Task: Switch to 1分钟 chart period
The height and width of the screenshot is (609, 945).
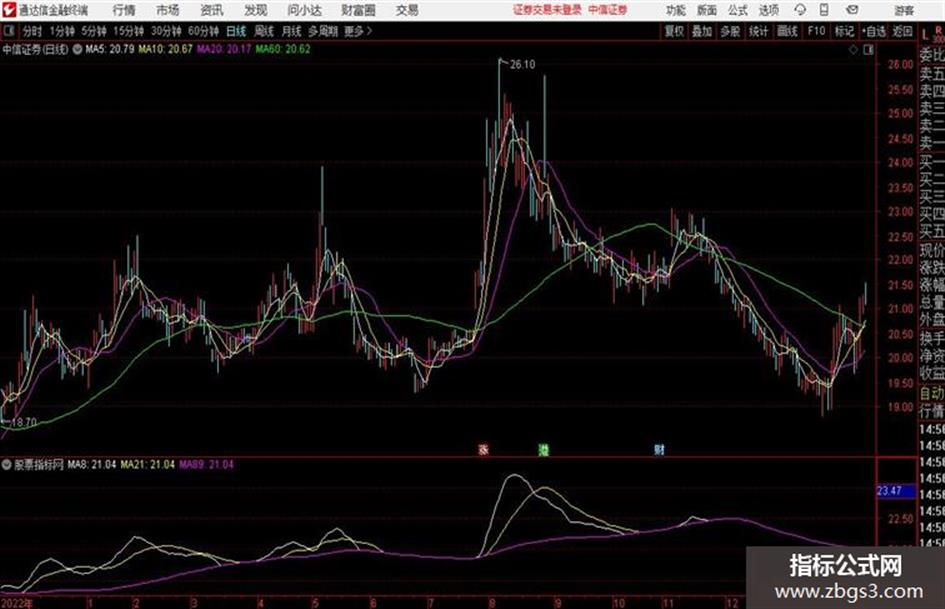Action: (62, 31)
